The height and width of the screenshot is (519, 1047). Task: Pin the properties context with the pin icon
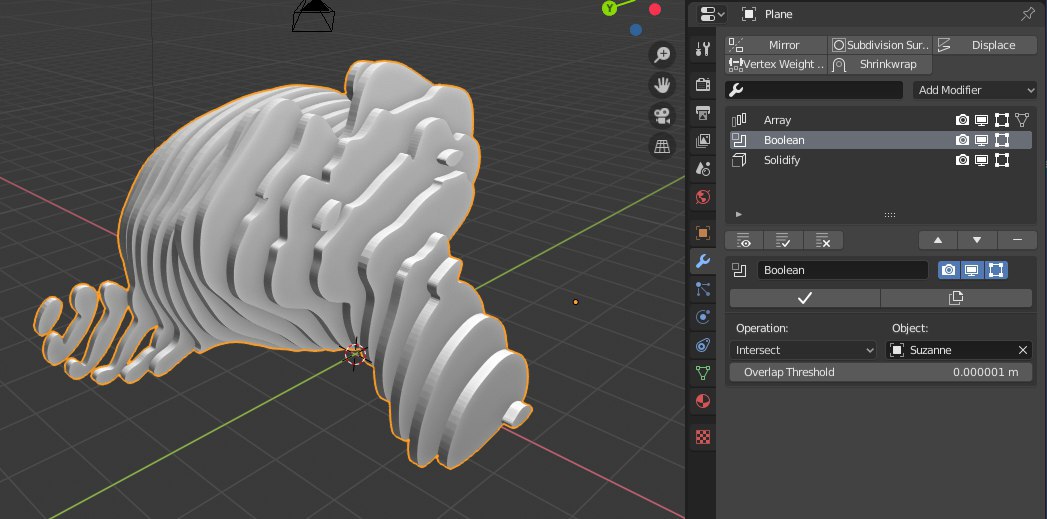click(x=1028, y=14)
